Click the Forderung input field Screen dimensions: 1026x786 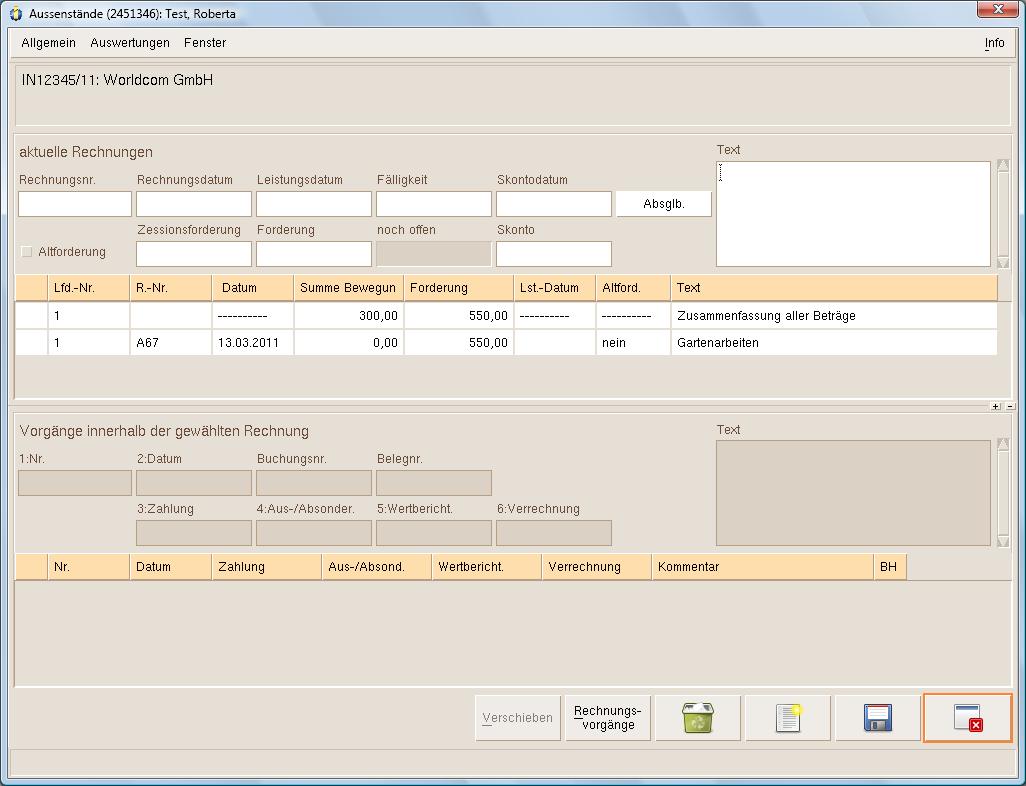314,254
